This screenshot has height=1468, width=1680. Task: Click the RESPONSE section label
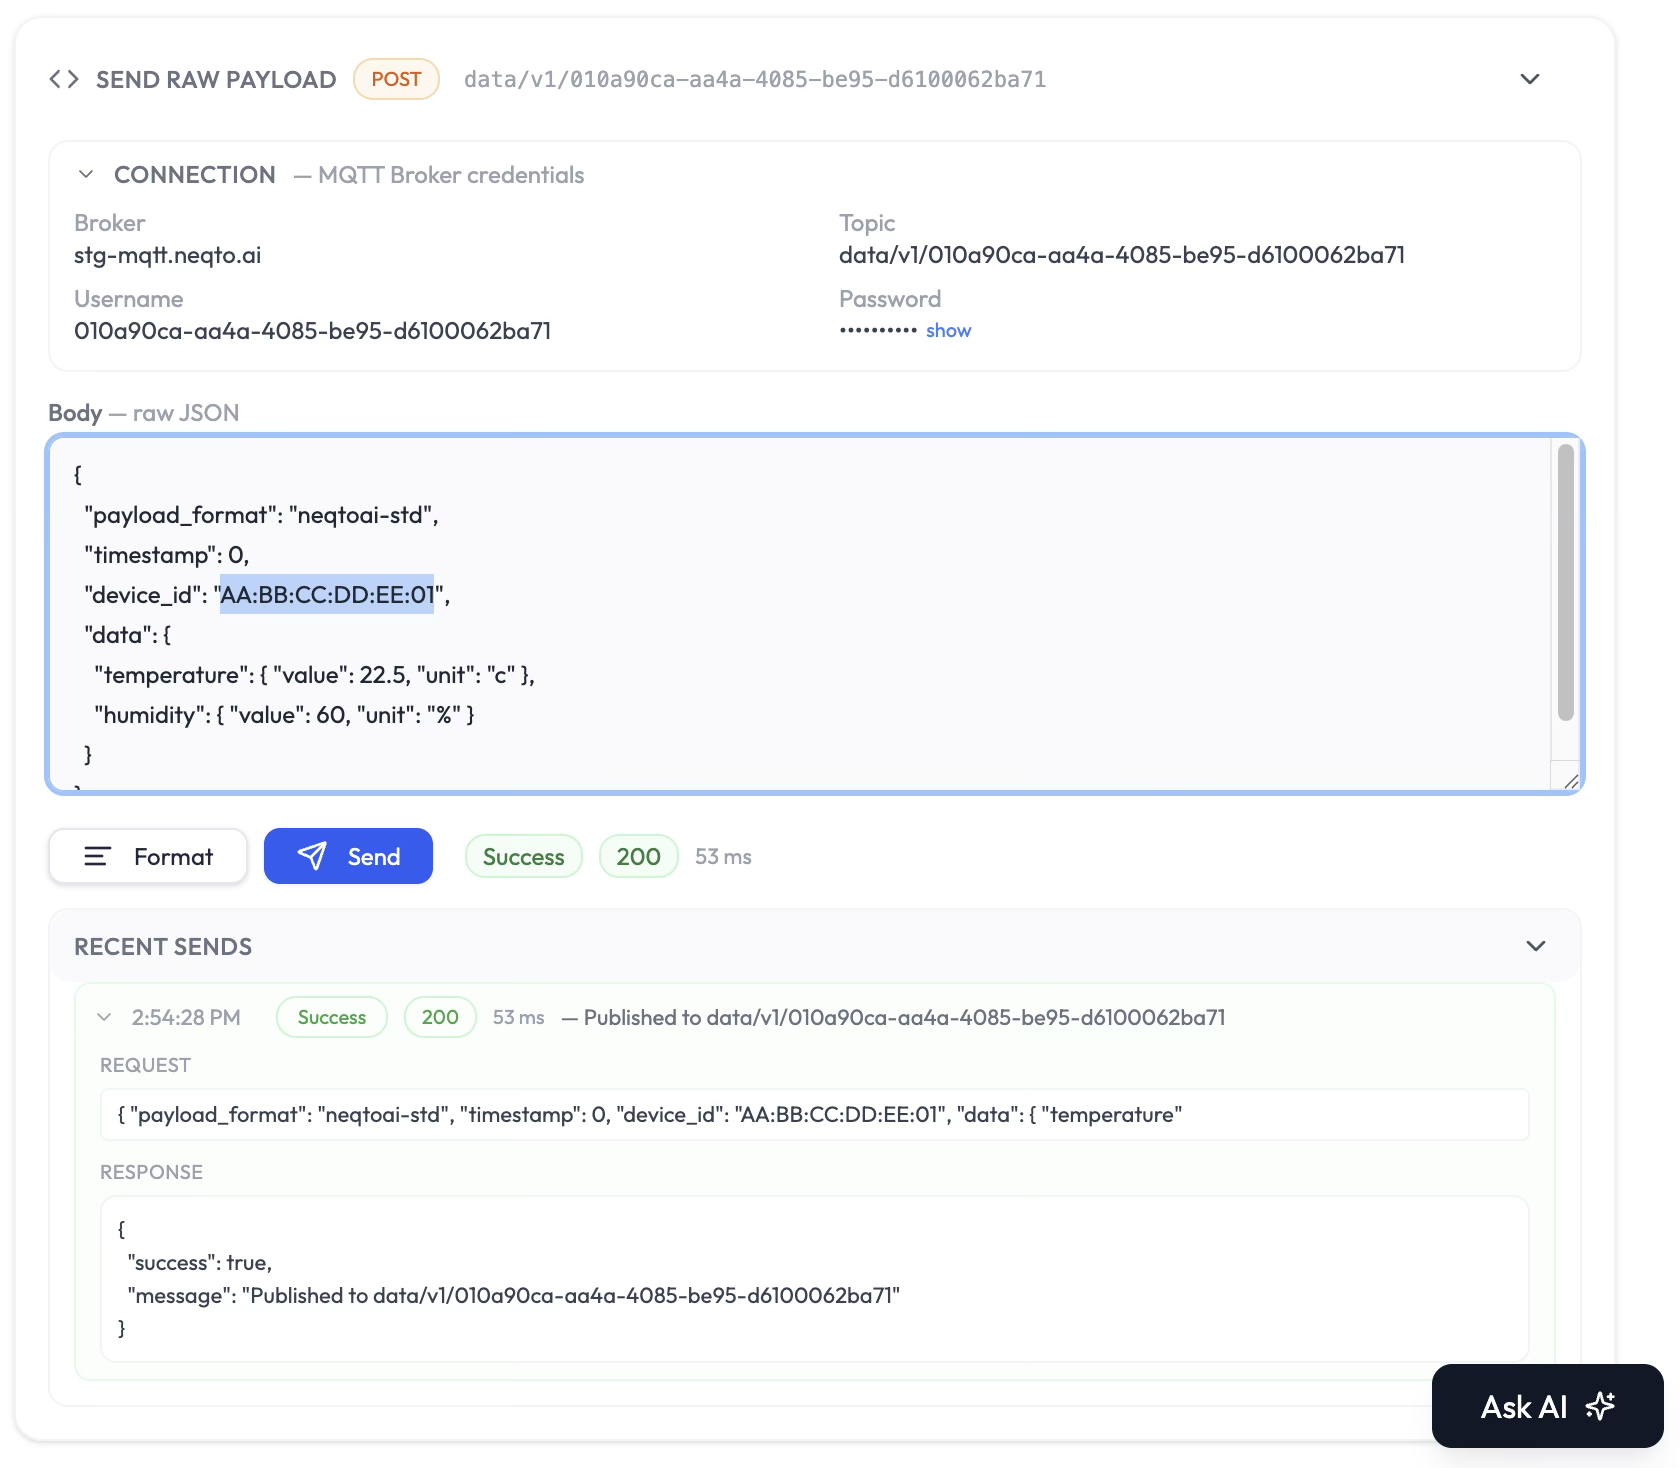click(151, 1172)
